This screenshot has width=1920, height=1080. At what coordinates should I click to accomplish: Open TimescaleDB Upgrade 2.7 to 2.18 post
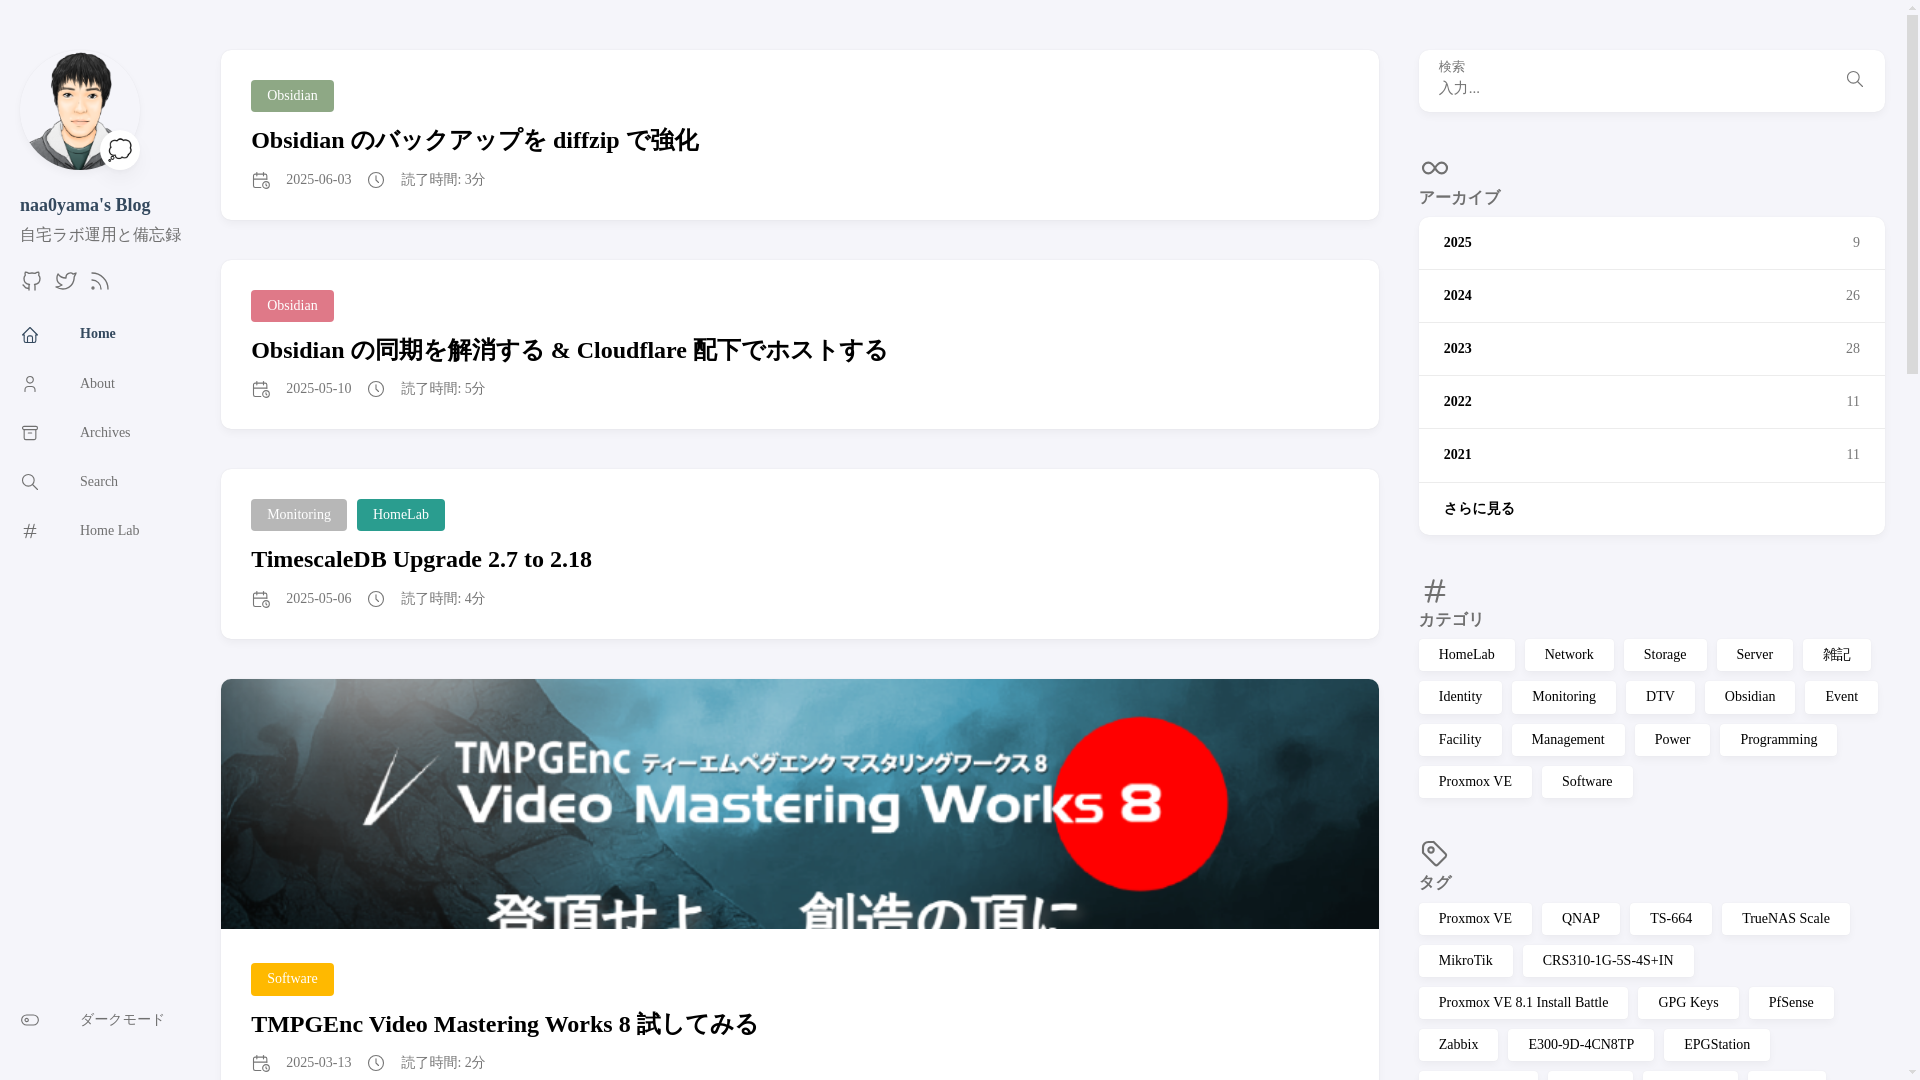point(421,559)
